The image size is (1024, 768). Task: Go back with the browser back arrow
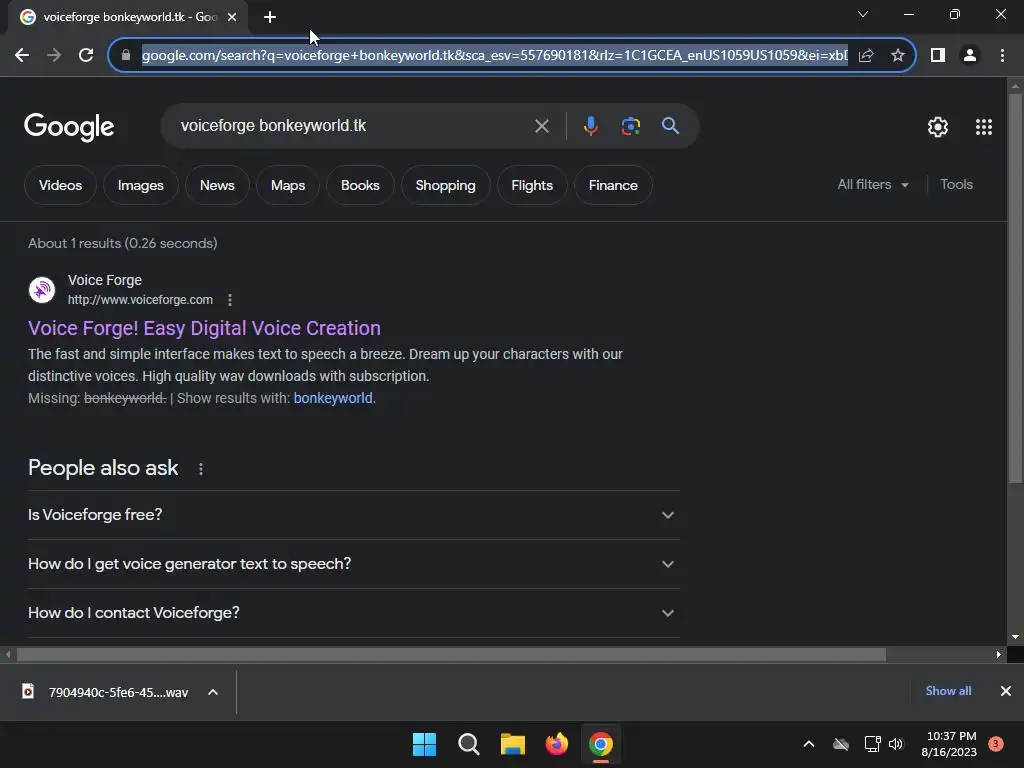tap(22, 56)
